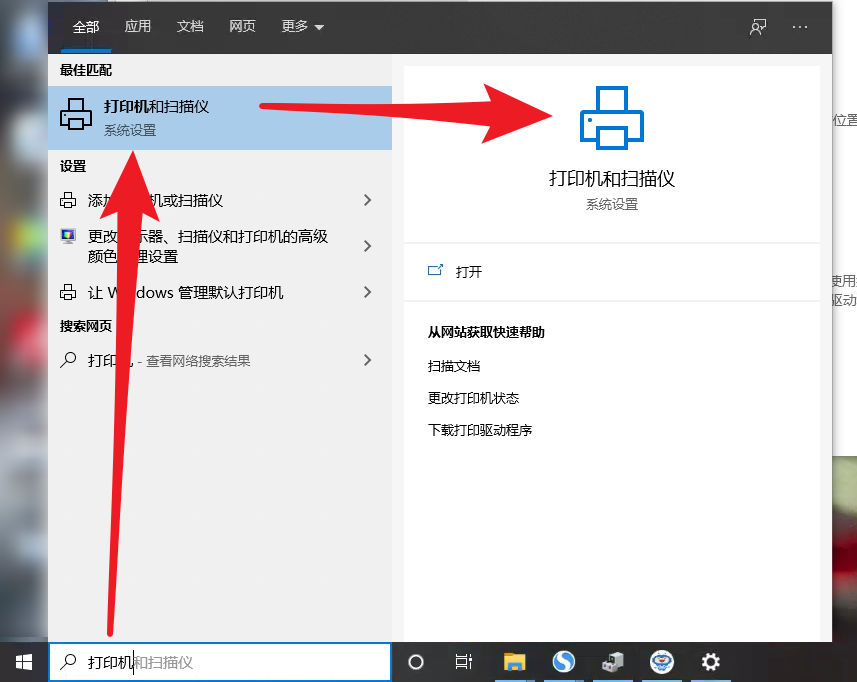The width and height of the screenshot is (857, 682).
Task: Click printer icon beside 管理默认打印机
Action: pyautogui.click(x=68, y=292)
